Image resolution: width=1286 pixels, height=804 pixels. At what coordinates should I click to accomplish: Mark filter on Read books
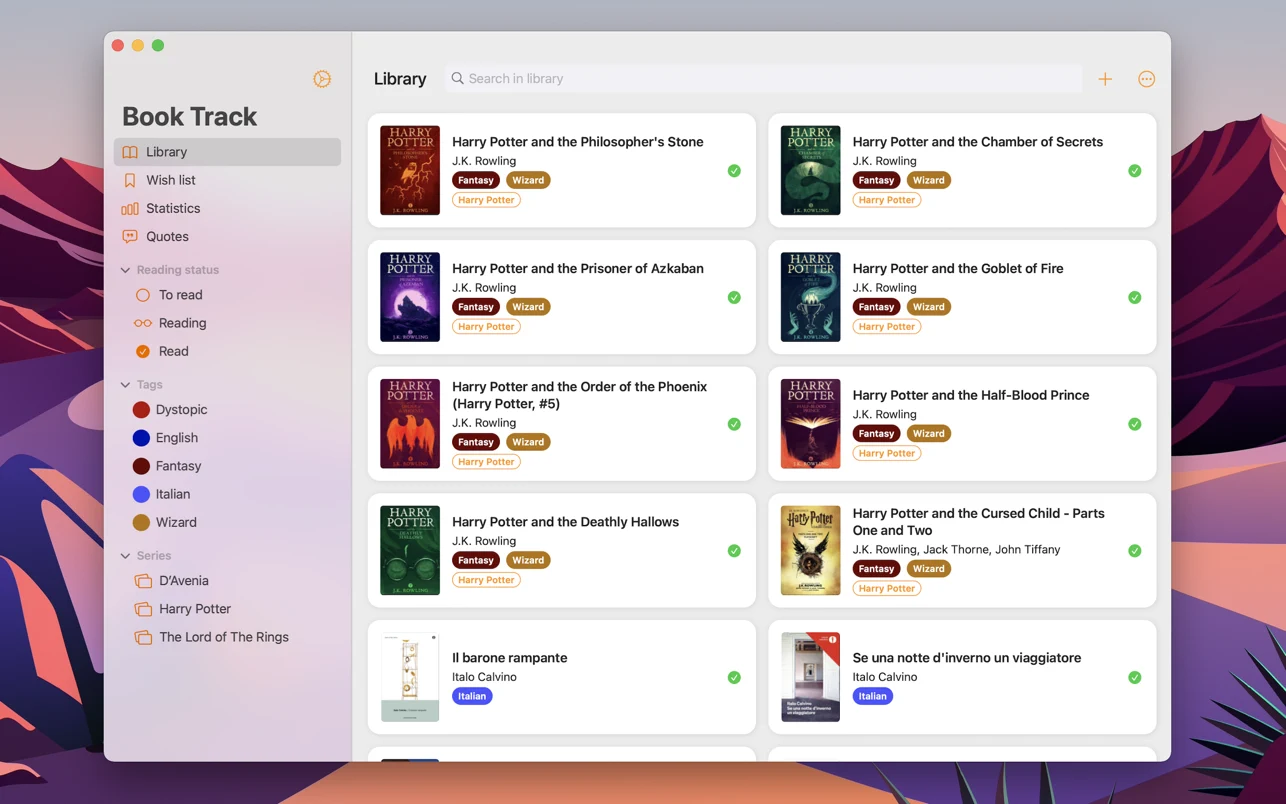141,351
